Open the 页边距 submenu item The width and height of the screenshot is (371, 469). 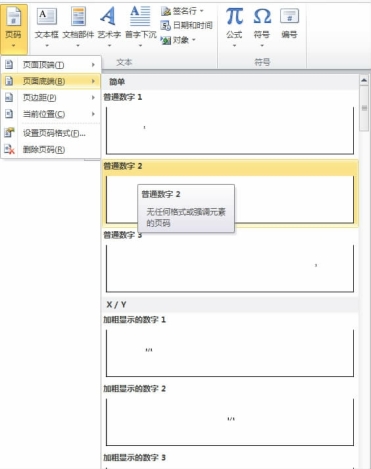tap(51, 97)
